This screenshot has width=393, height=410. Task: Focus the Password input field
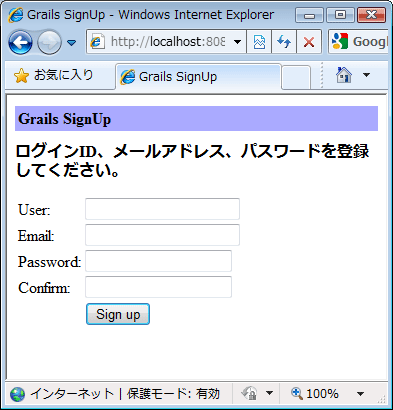click(x=158, y=261)
